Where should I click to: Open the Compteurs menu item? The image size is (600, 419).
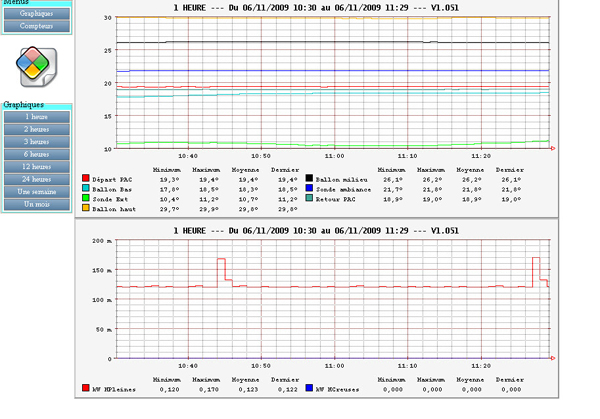pyautogui.click(x=36, y=25)
